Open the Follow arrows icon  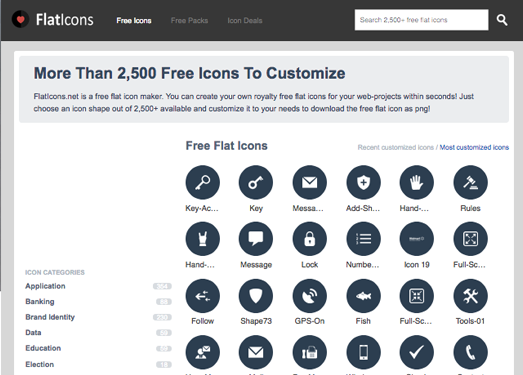coord(202,296)
